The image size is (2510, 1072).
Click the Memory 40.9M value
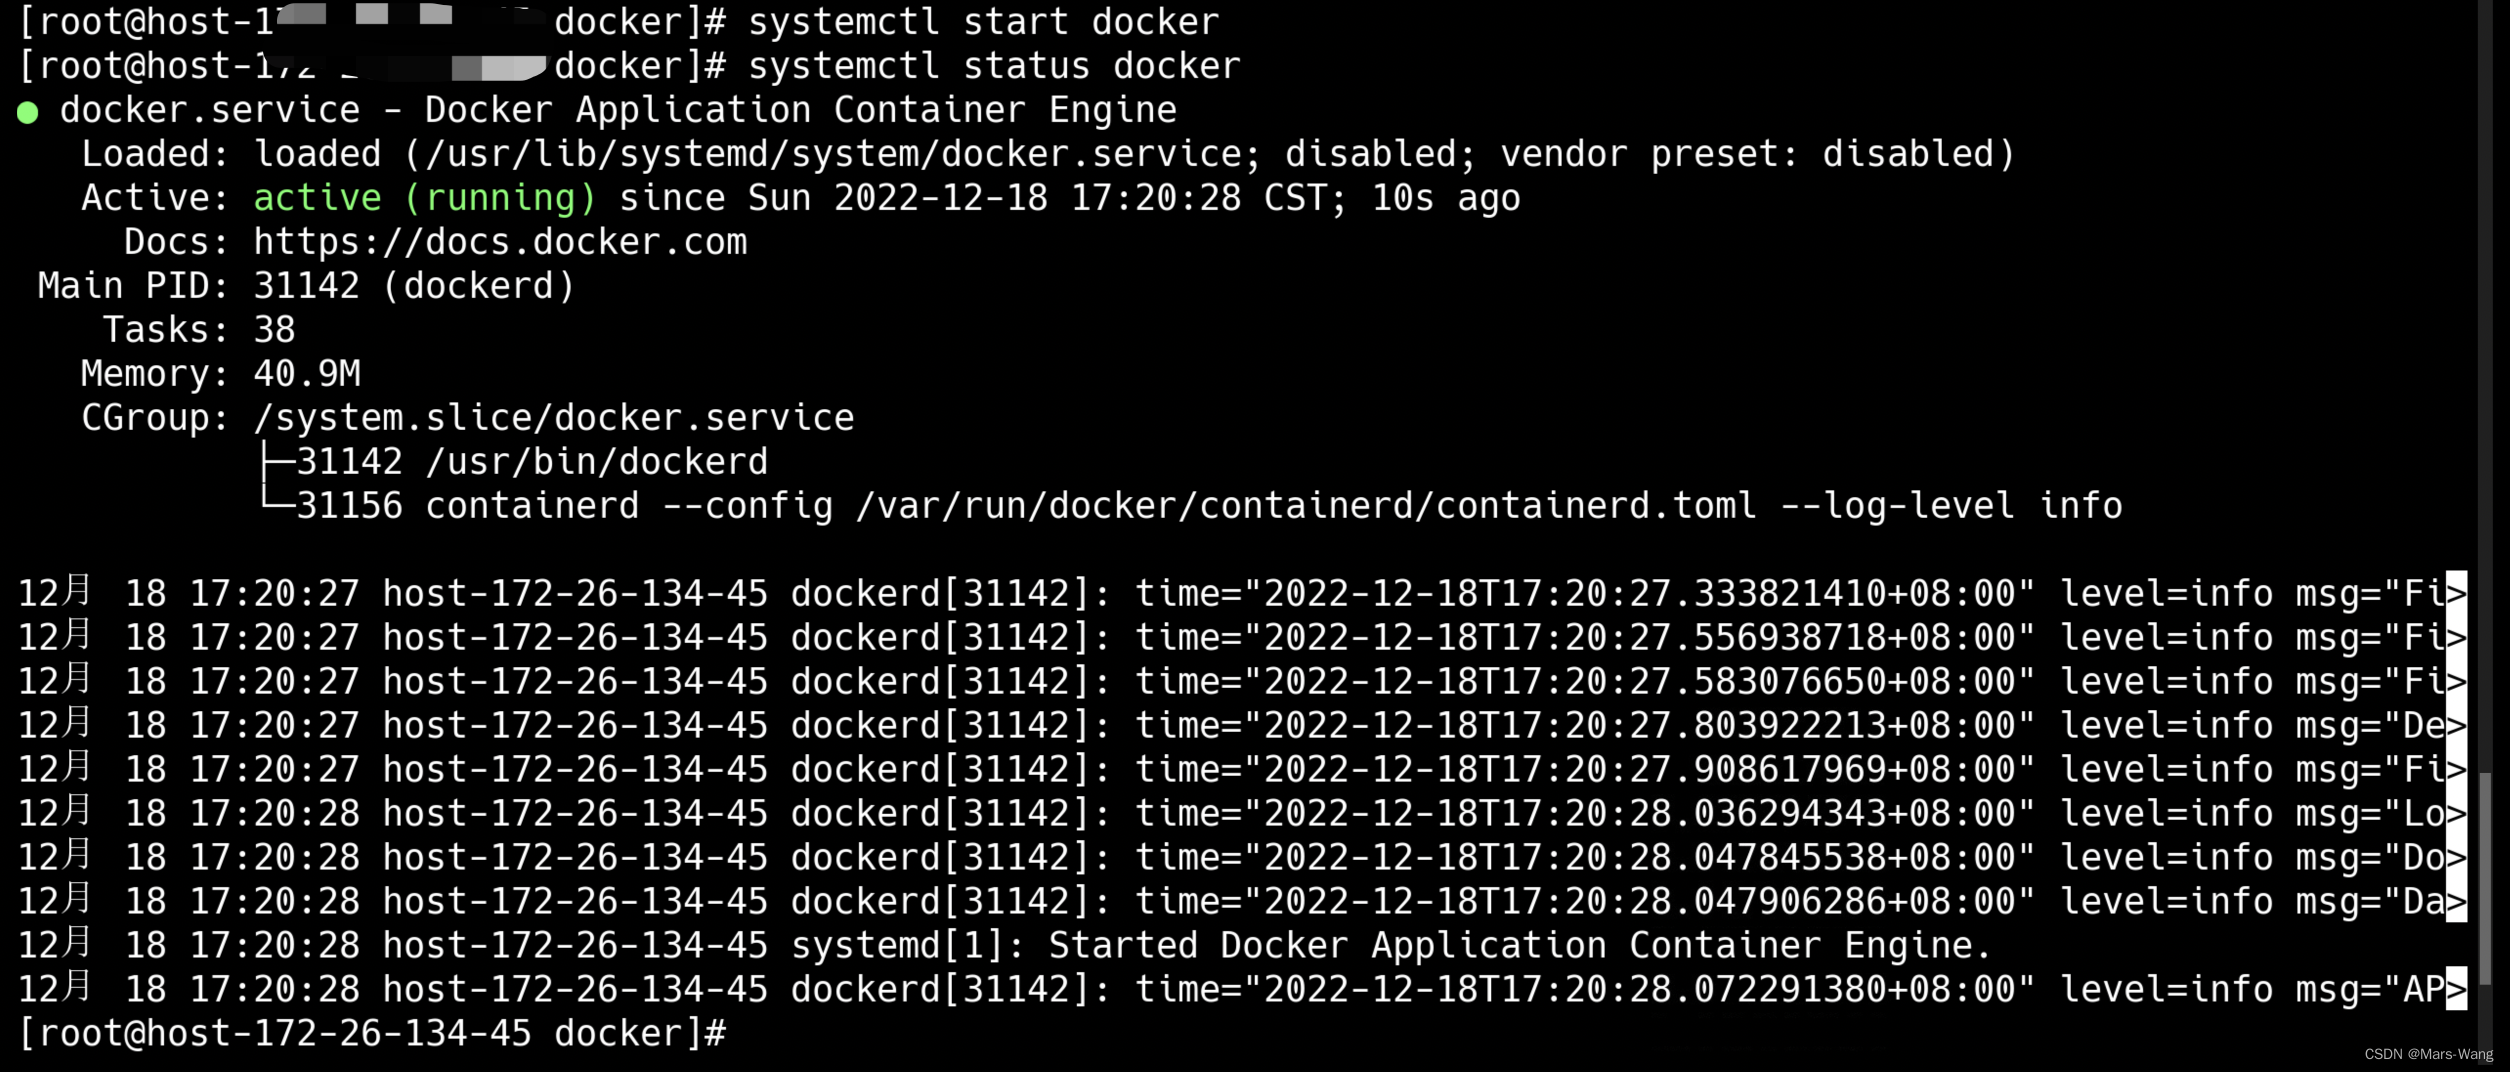click(x=307, y=374)
